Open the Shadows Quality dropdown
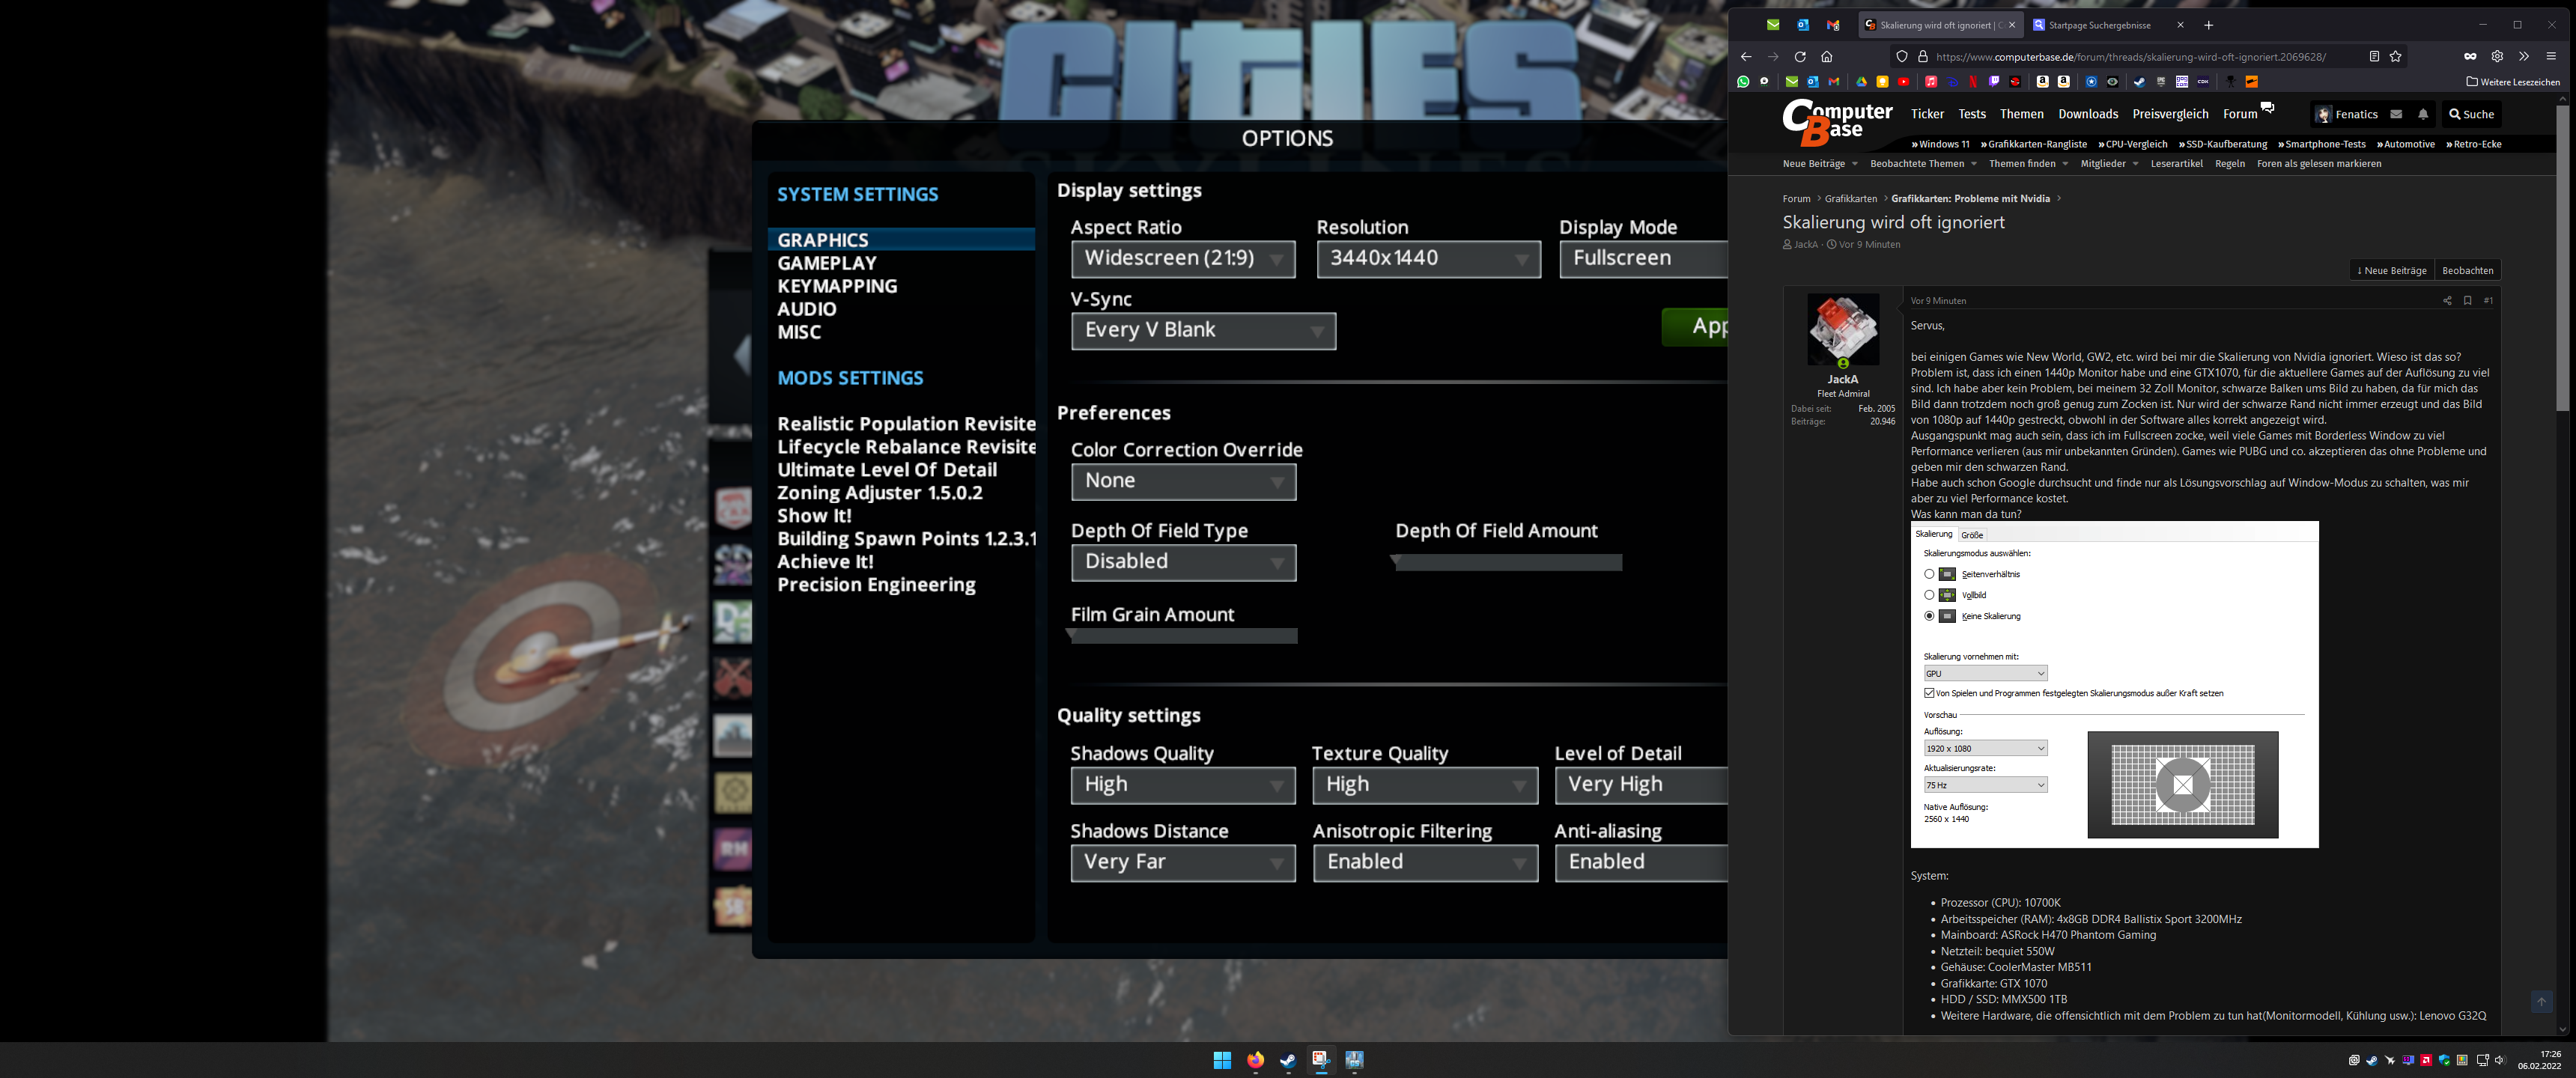 coord(1182,785)
